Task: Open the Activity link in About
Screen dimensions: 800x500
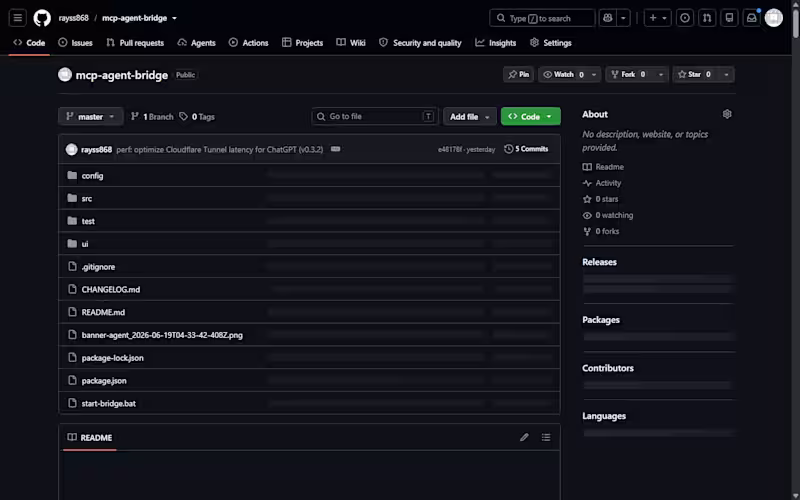Action: pyautogui.click(x=602, y=183)
